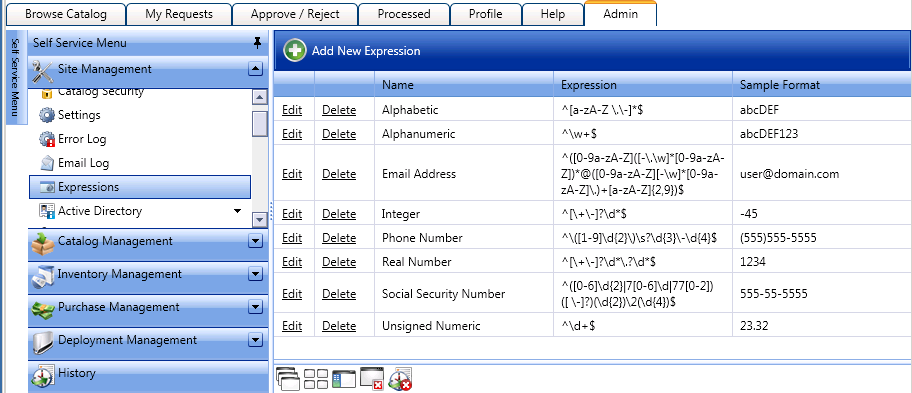Delete the Alphabetic expression

pos(339,110)
